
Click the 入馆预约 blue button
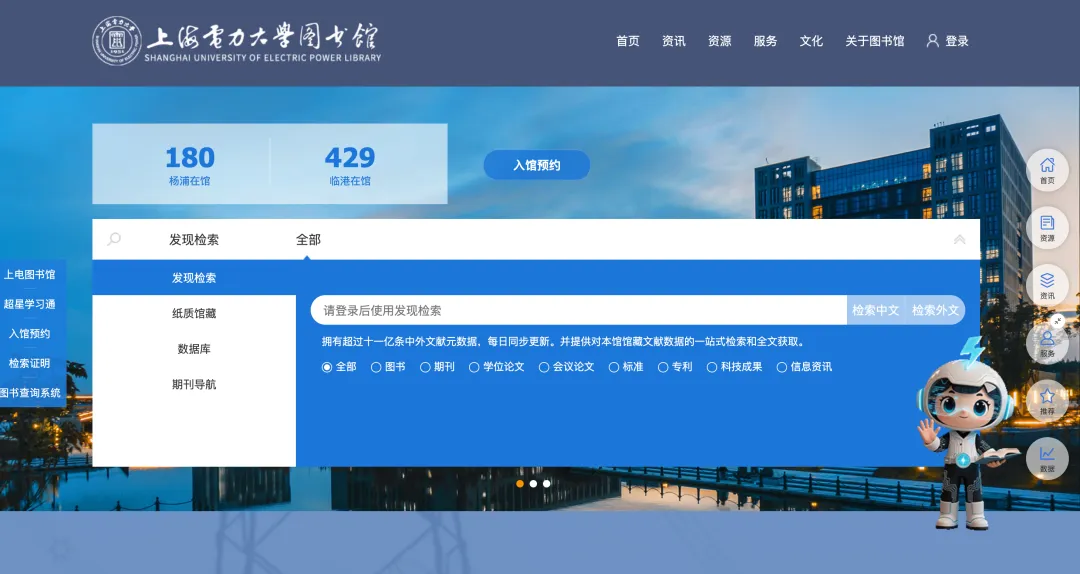[x=537, y=165]
